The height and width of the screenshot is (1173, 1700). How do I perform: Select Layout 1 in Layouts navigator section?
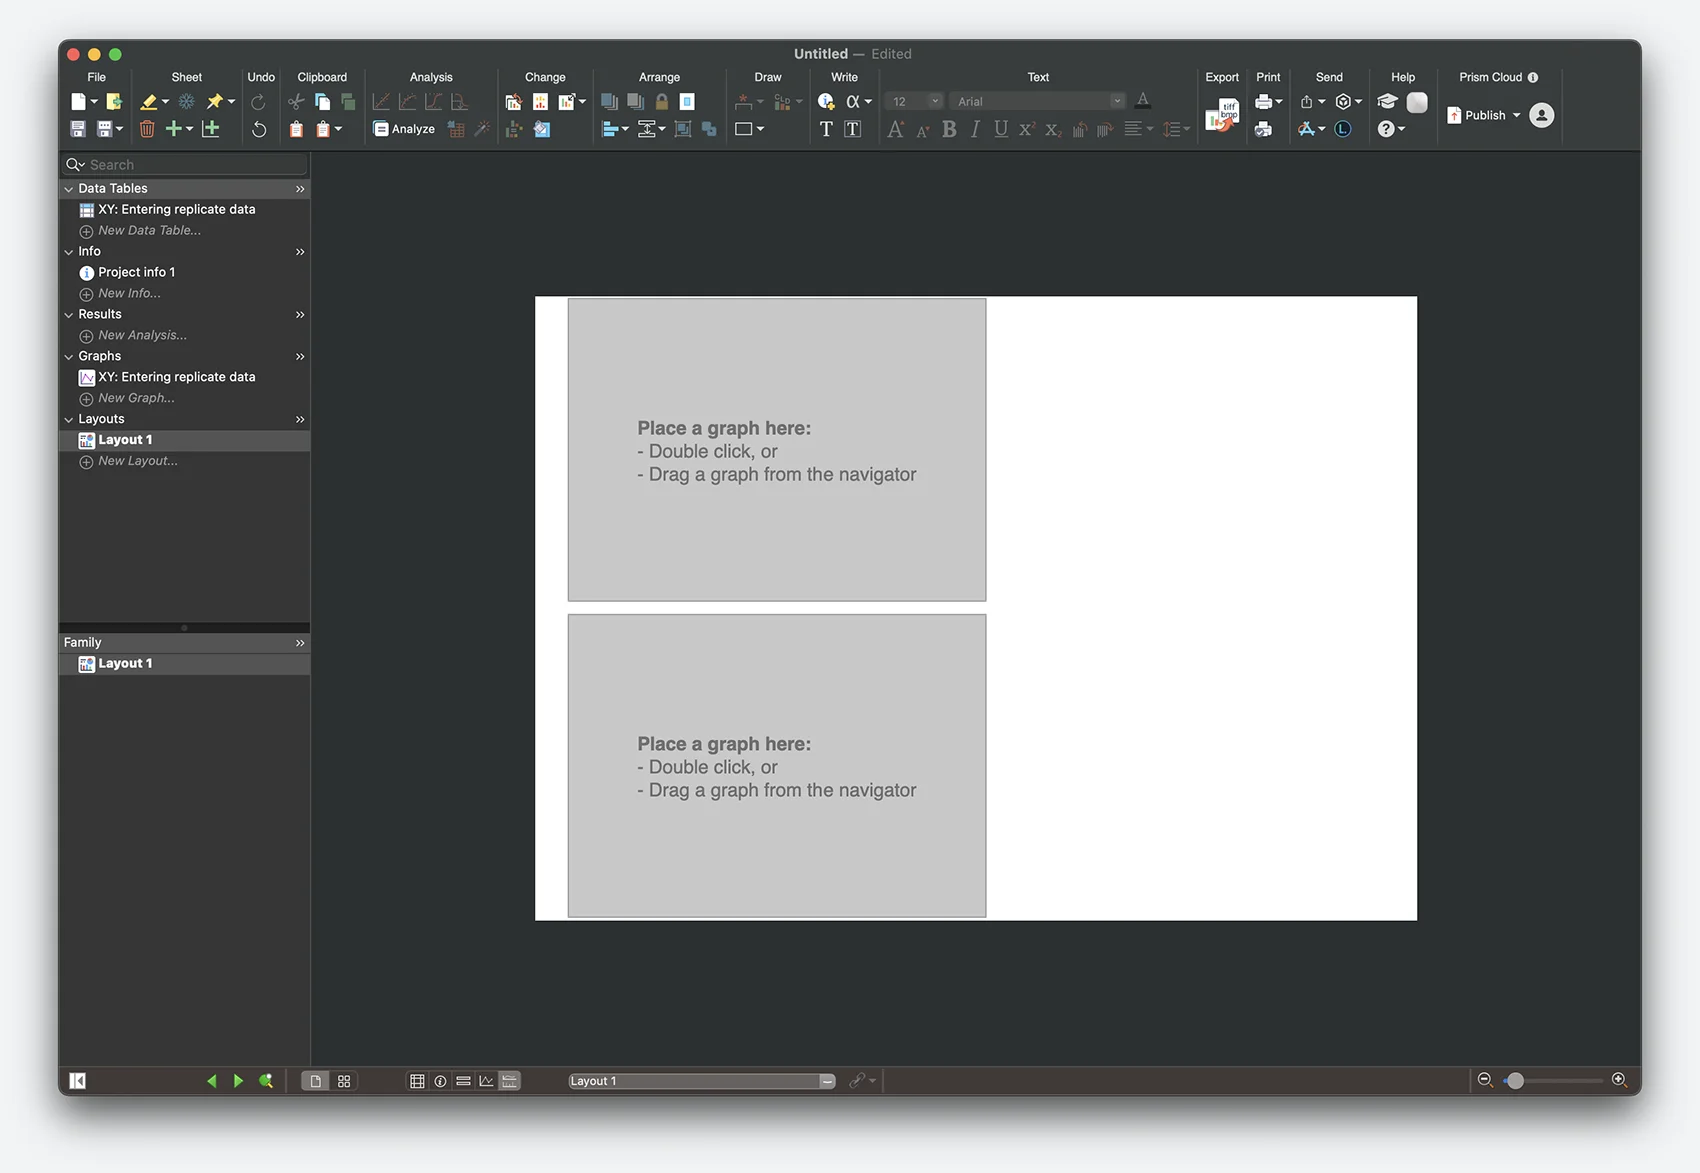pyautogui.click(x=185, y=440)
